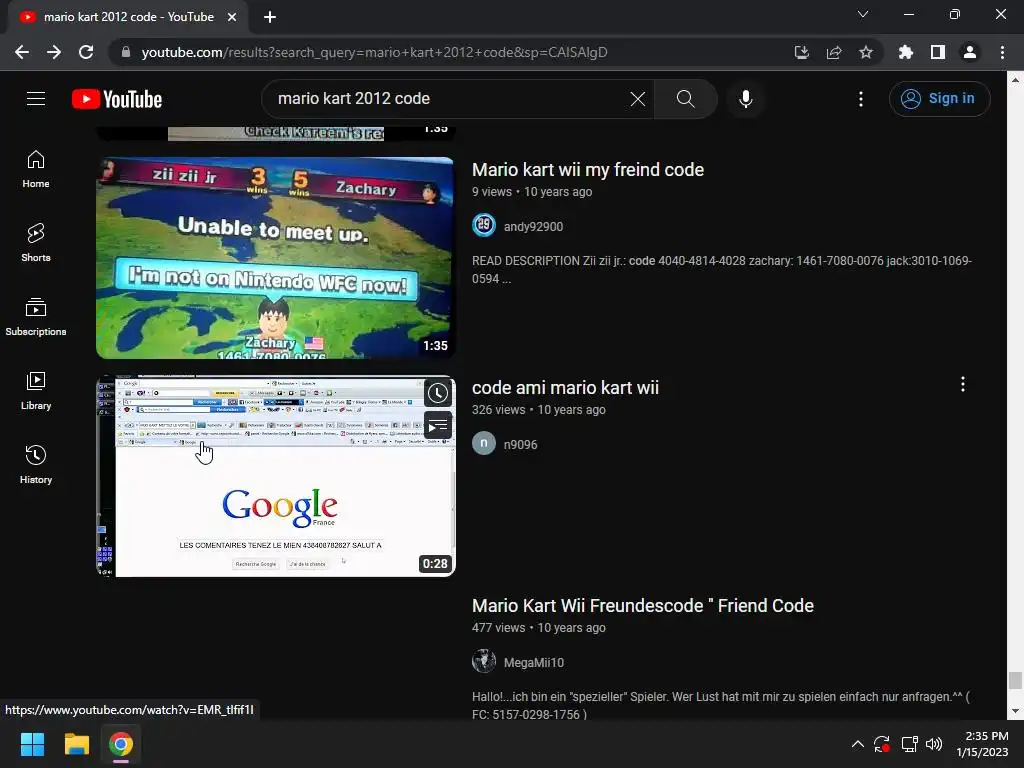
Task: Visit channel MegaMii10
Action: pos(534,663)
